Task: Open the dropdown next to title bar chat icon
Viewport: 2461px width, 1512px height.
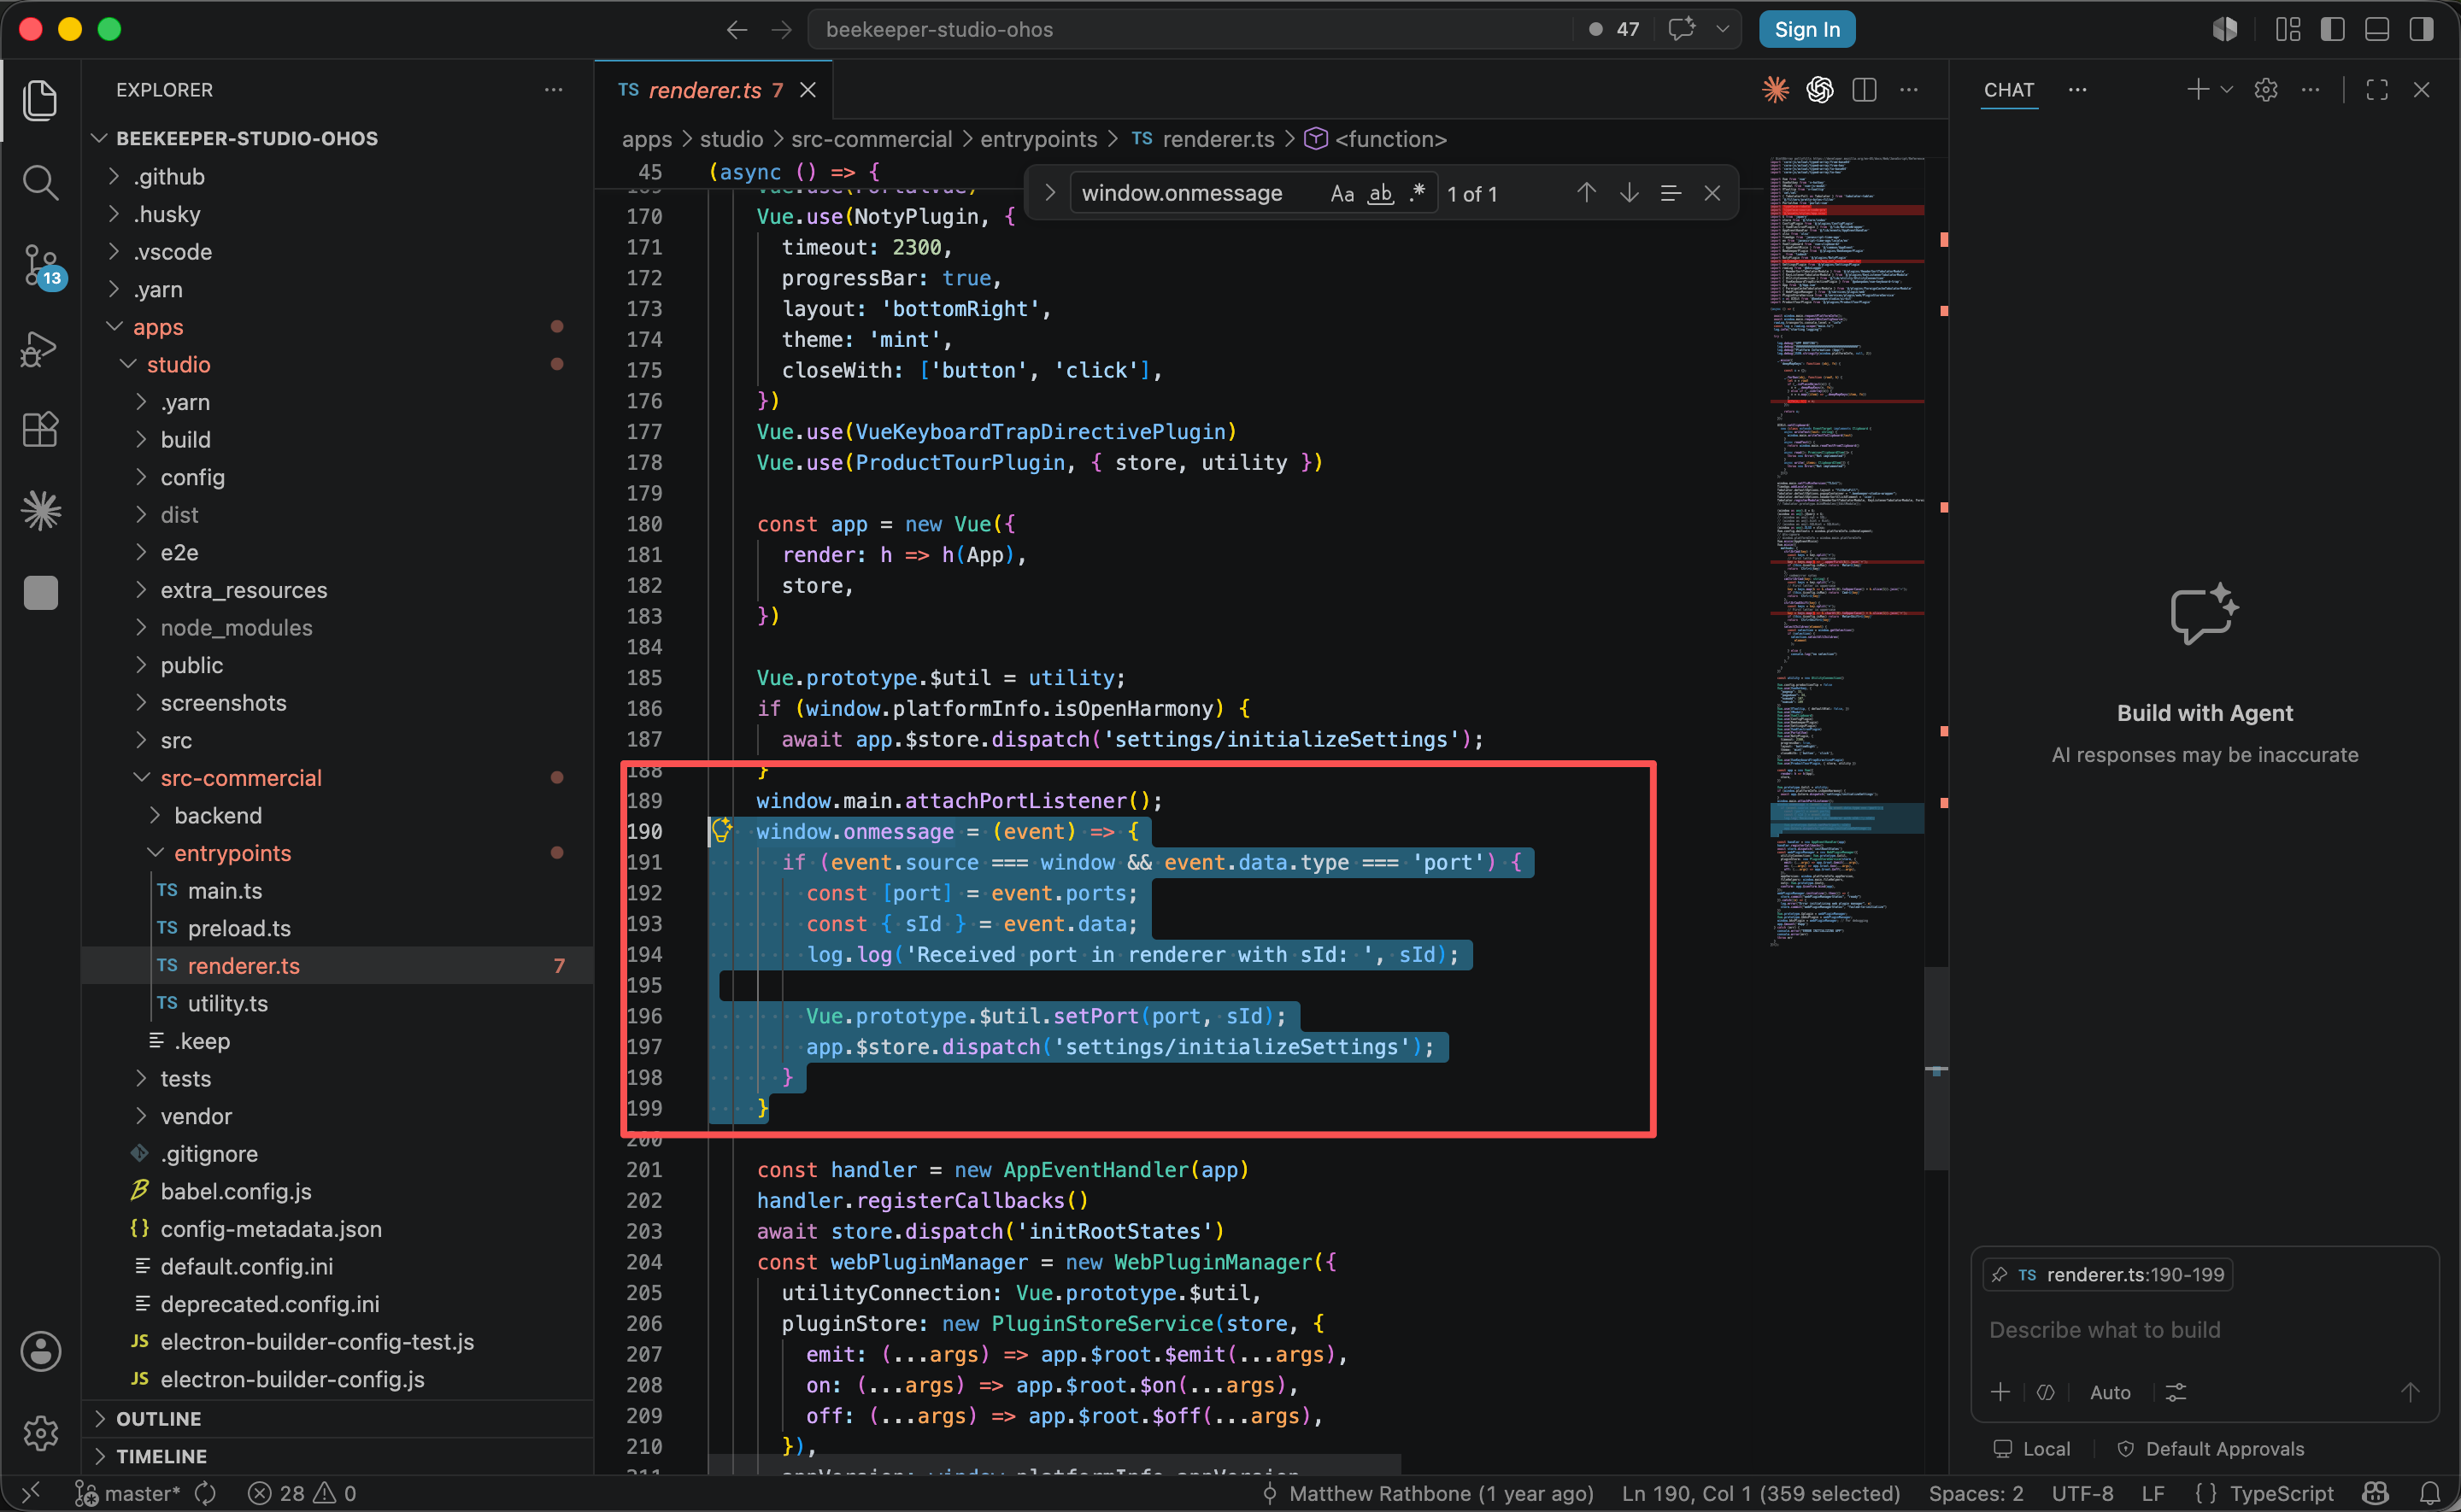Action: click(x=1723, y=30)
